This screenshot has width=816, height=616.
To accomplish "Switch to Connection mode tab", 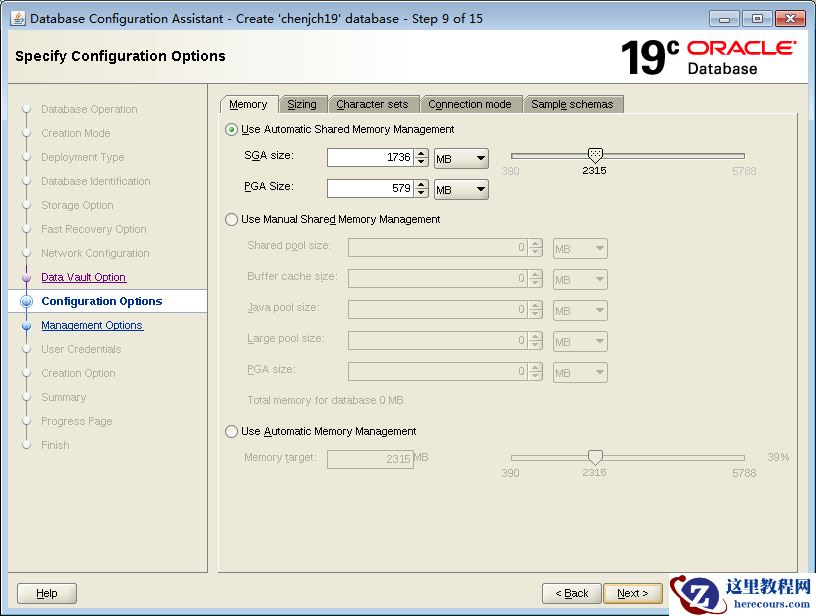I will pos(469,104).
